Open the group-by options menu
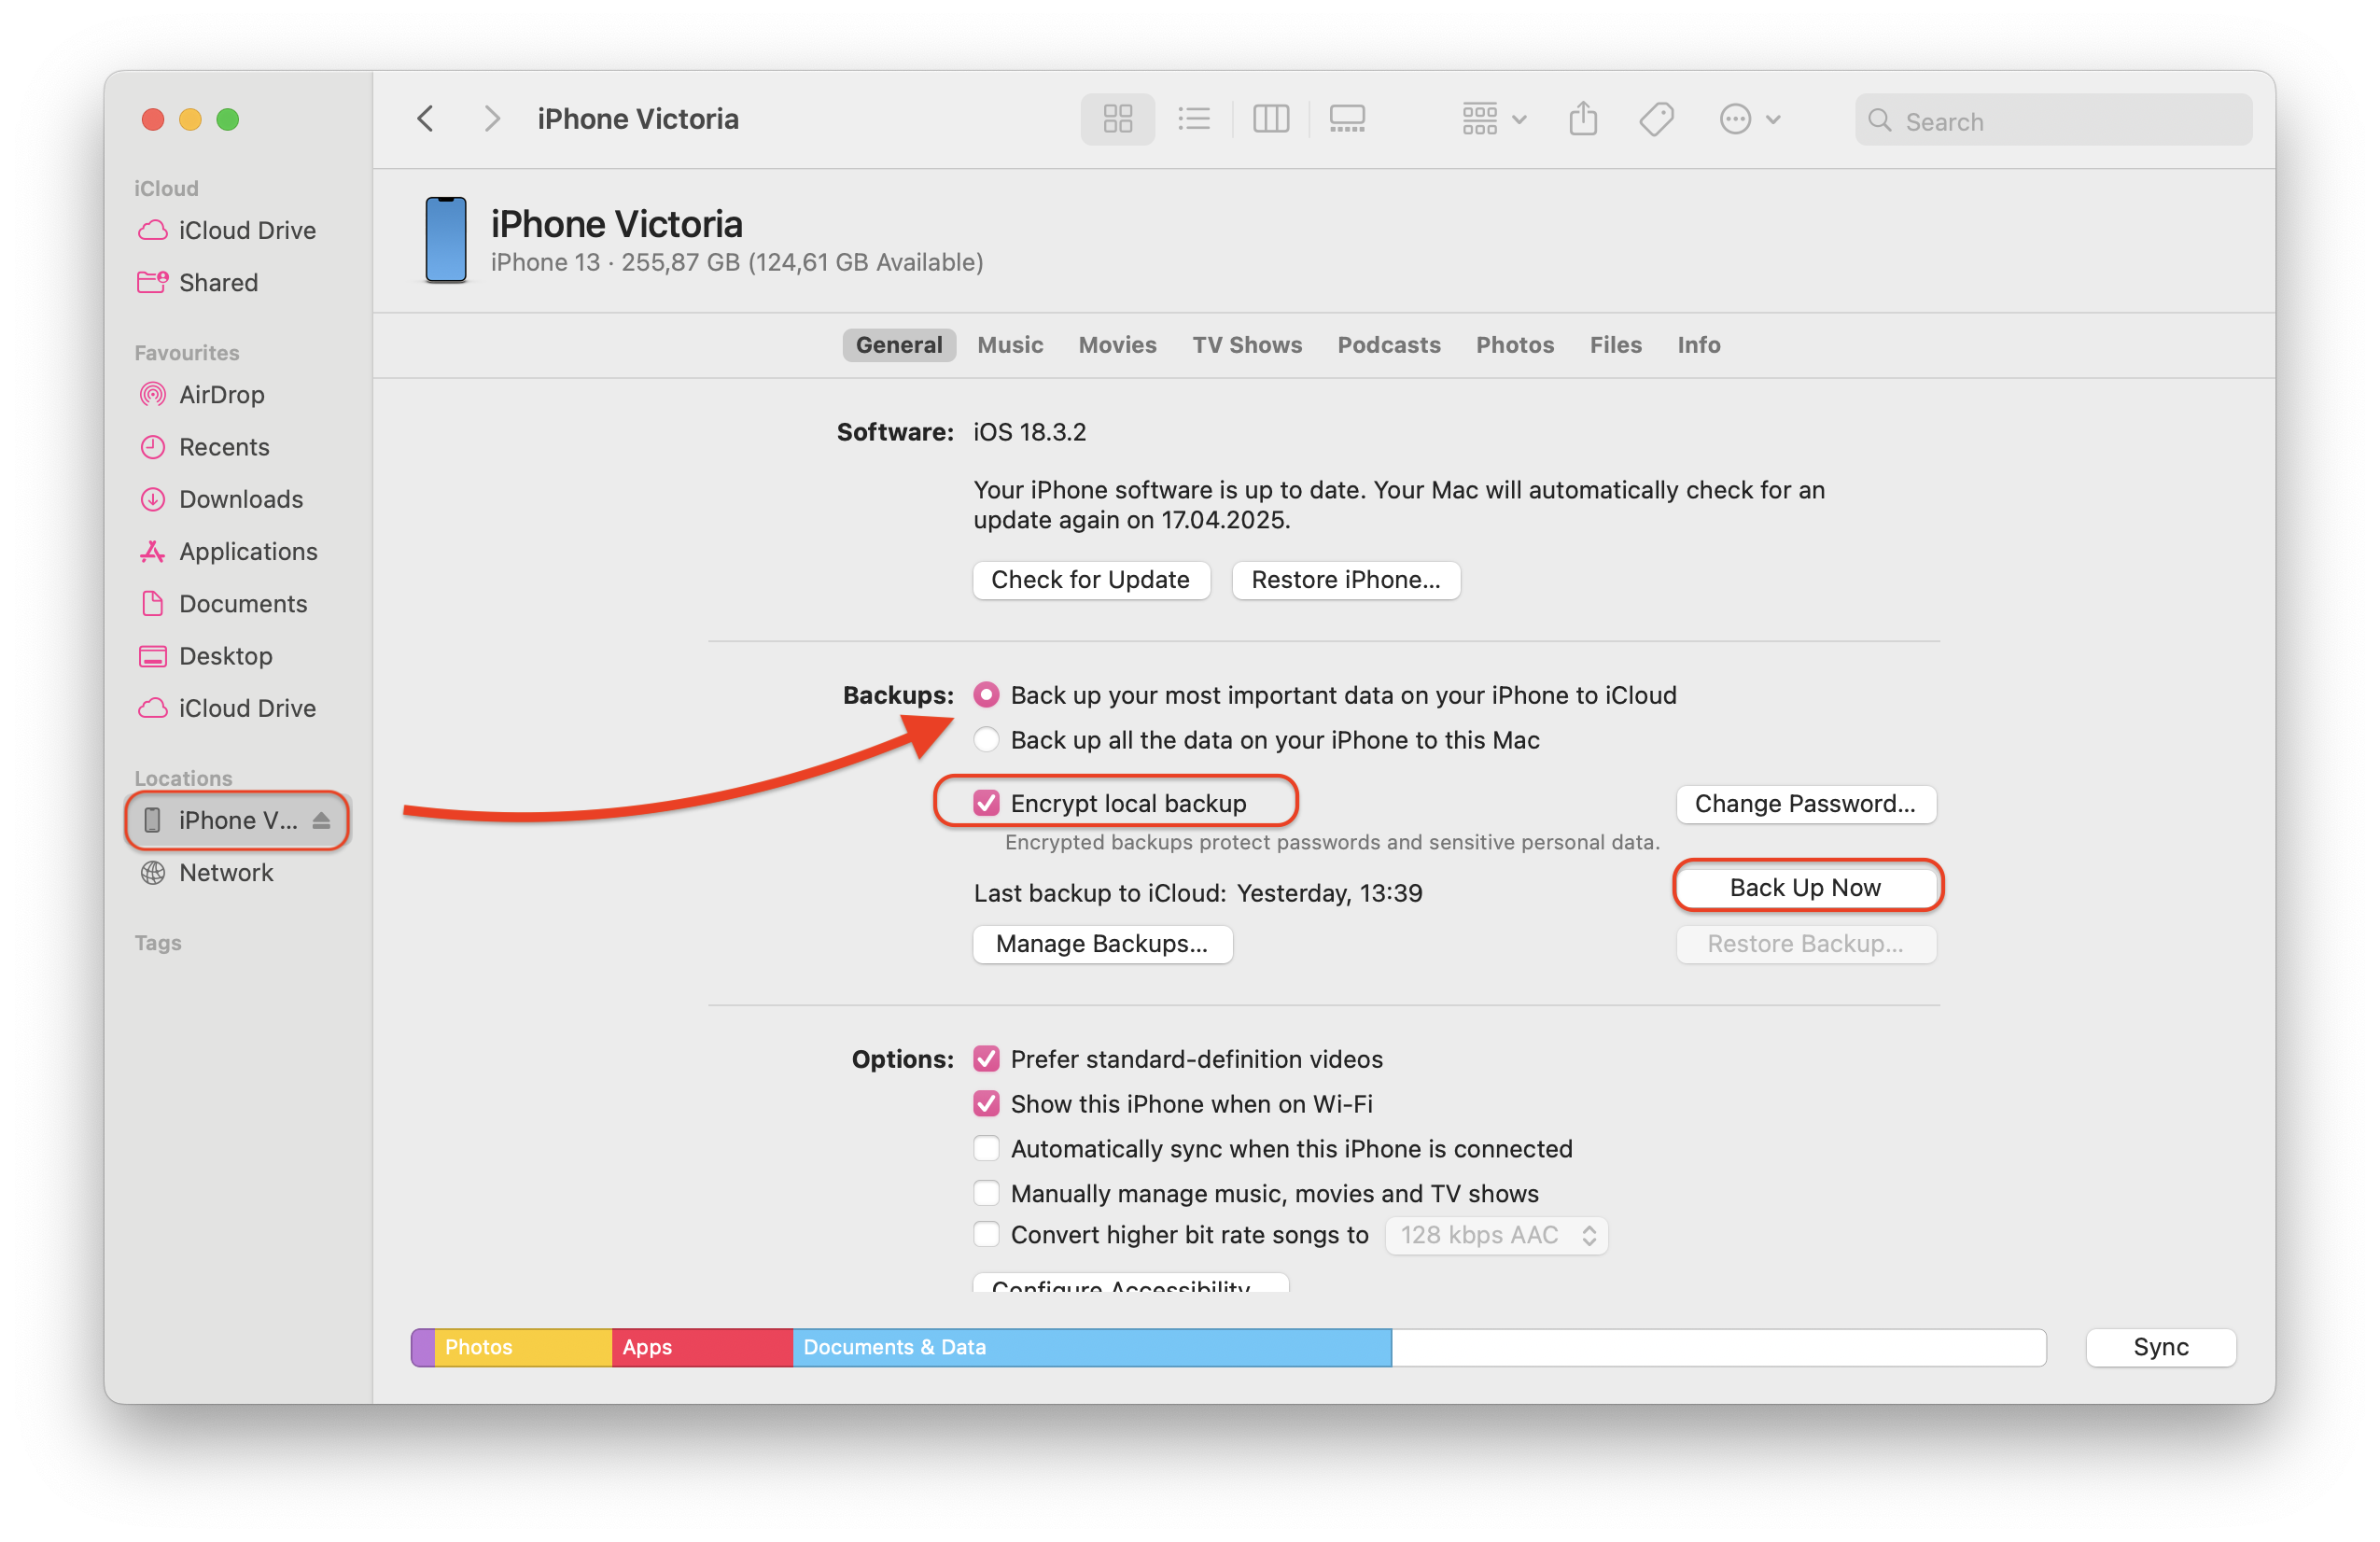The image size is (2380, 1542). (1493, 119)
